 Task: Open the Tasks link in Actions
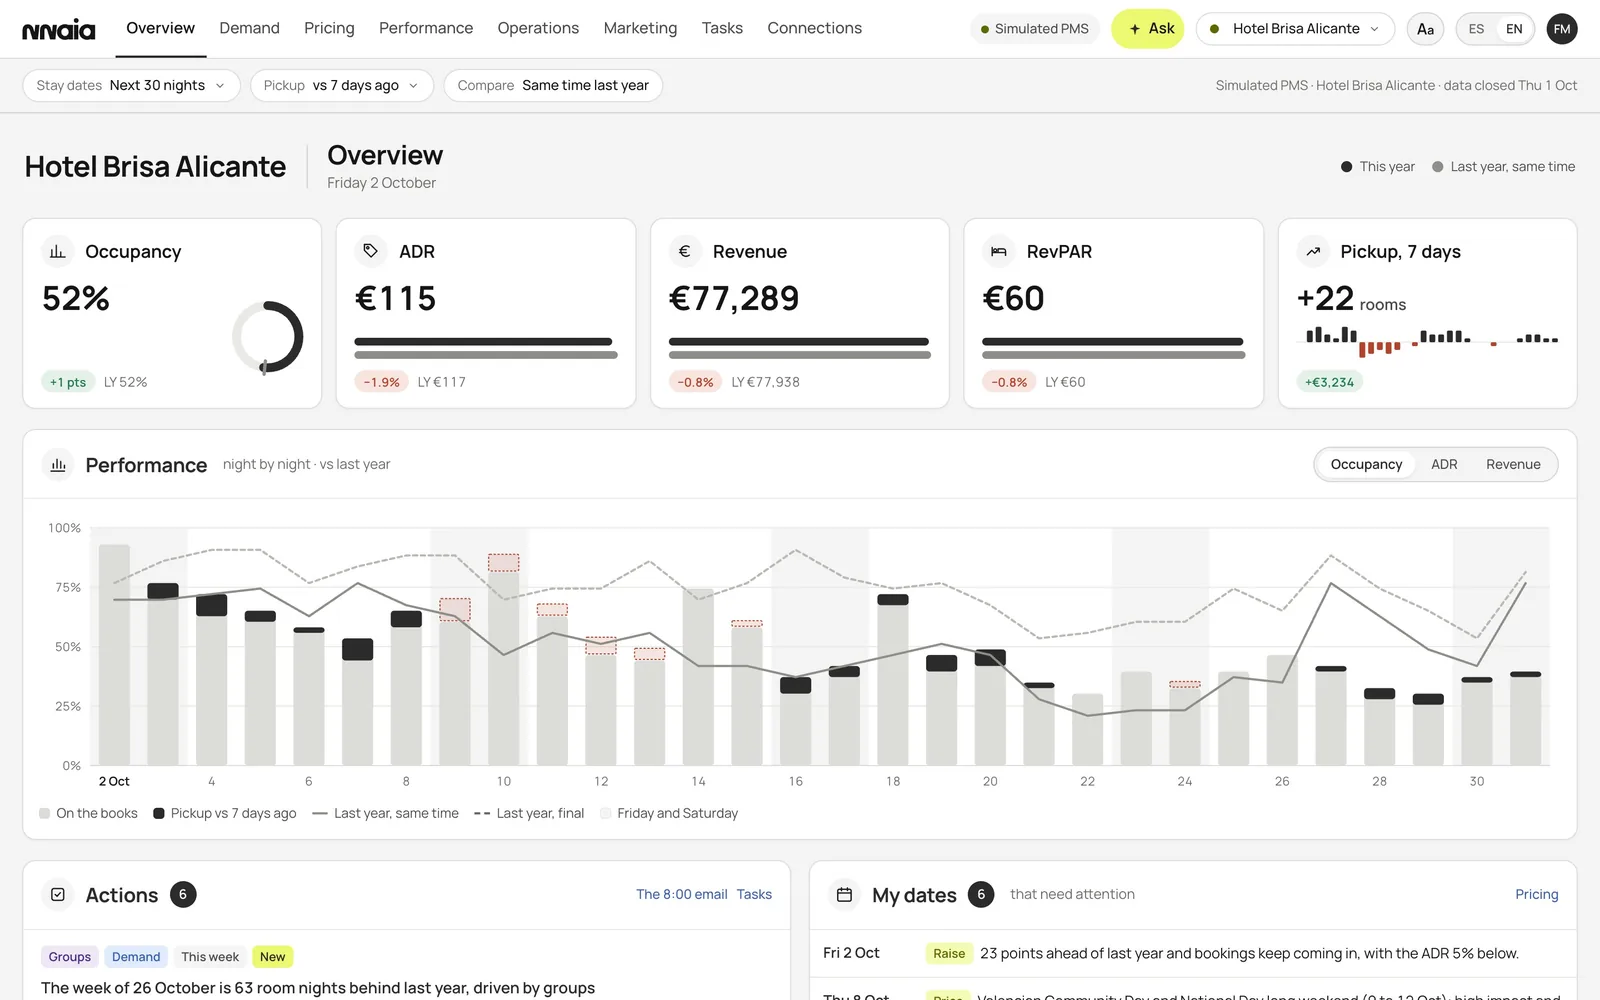coord(754,894)
